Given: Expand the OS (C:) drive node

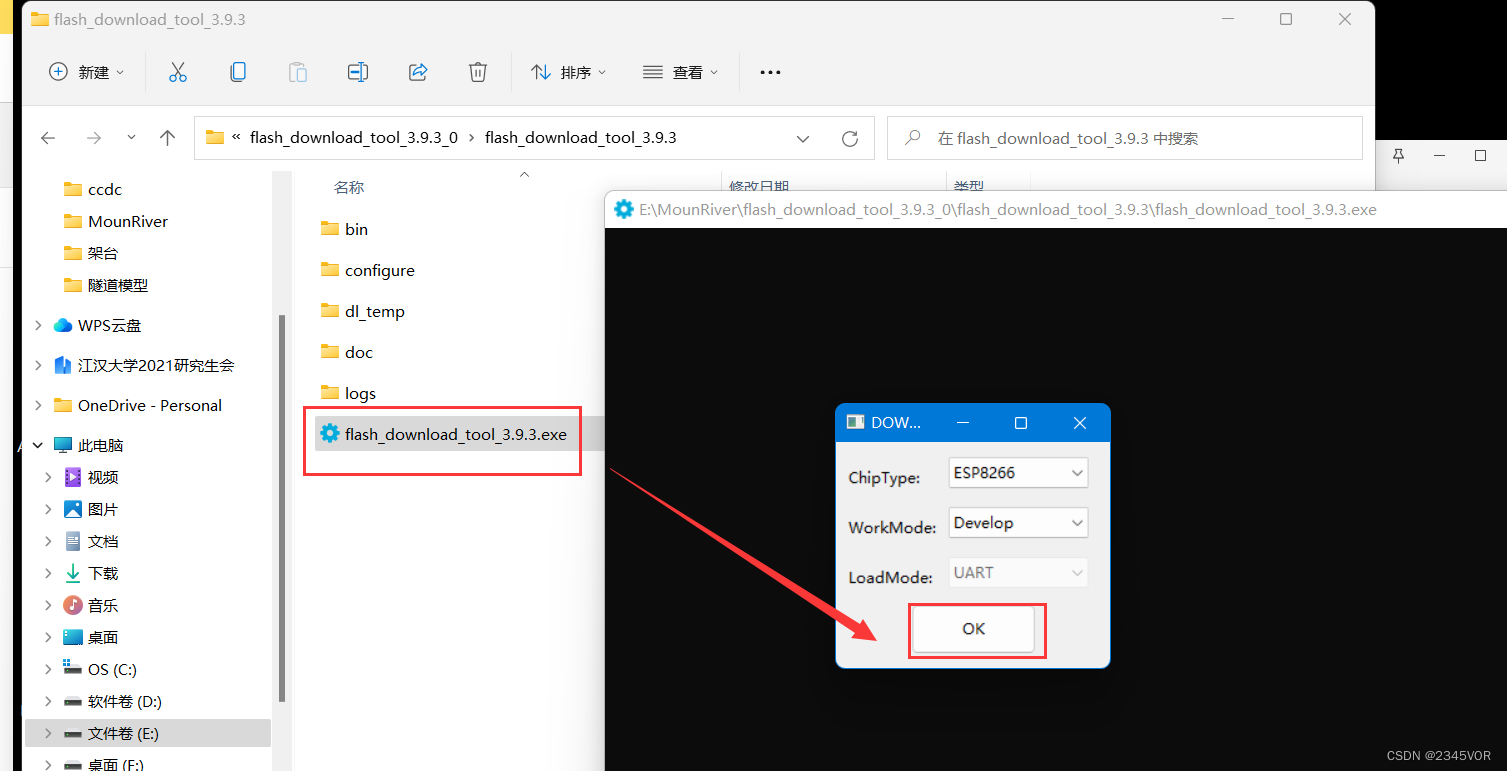Looking at the screenshot, I should coord(48,669).
